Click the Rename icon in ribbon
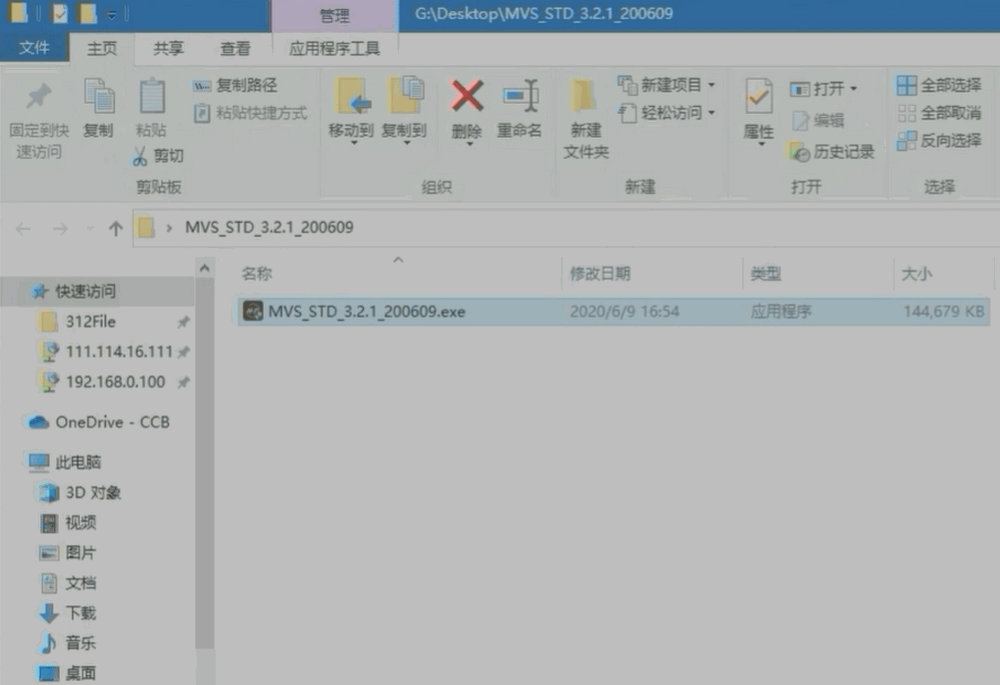This screenshot has height=685, width=1000. (x=519, y=98)
